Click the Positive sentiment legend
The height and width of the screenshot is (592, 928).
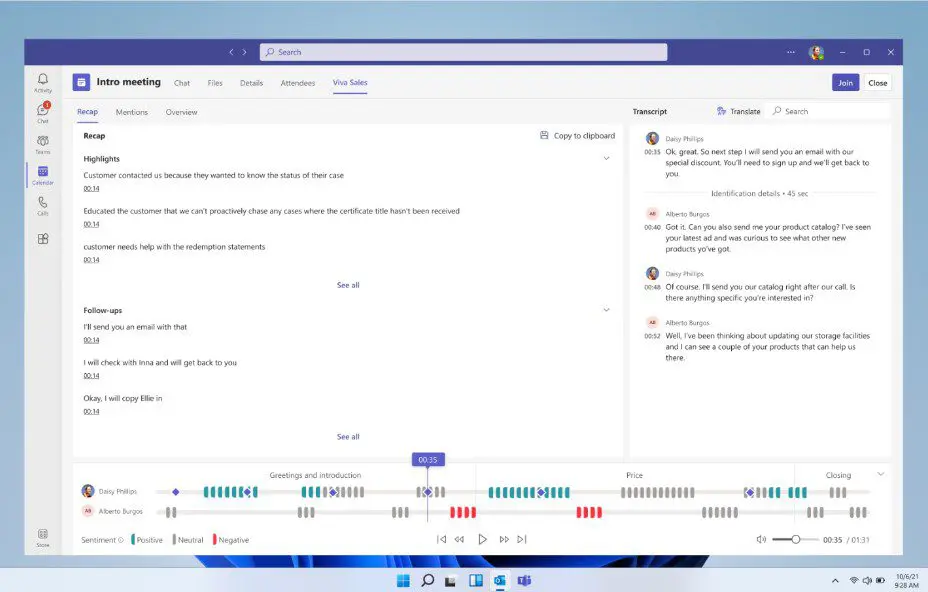(147, 540)
